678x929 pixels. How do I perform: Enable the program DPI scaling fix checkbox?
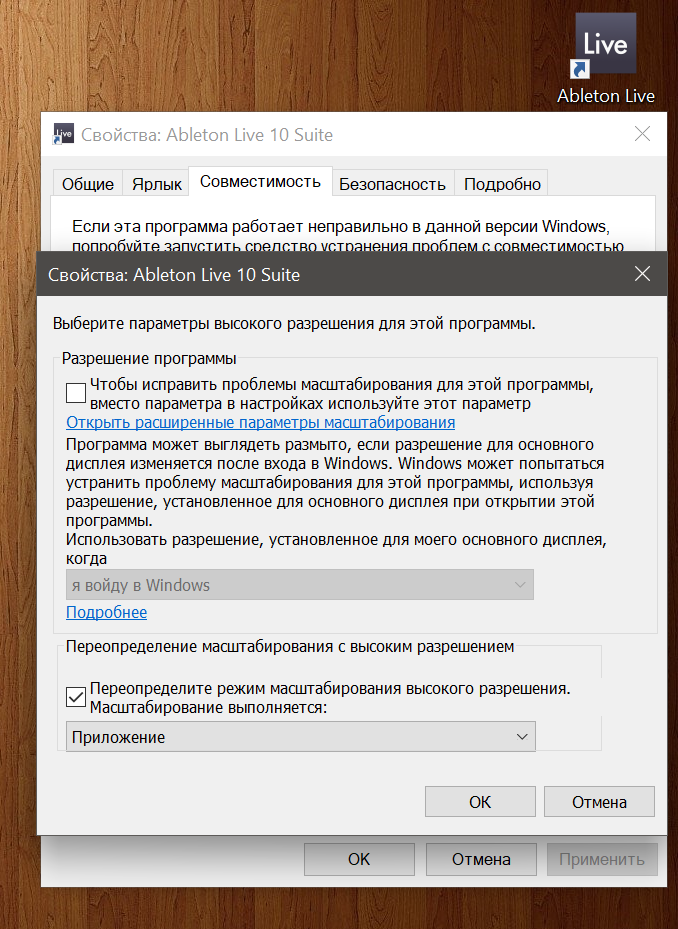[x=76, y=393]
